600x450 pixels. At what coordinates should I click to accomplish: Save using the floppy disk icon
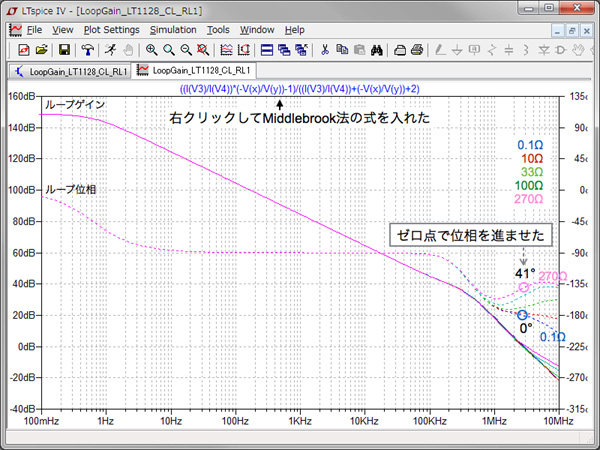[62, 49]
